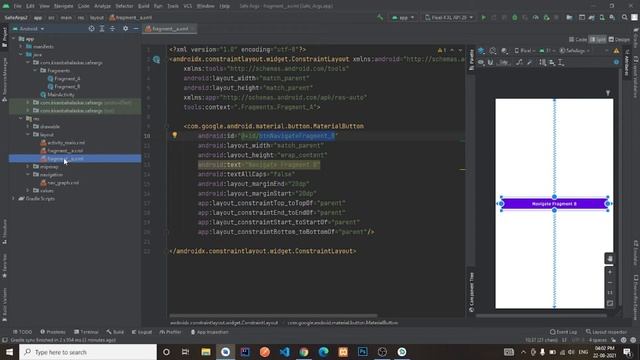Click the guidelines icon in the design toolbar
This screenshot has width=640, height=360.
(x=561, y=62)
